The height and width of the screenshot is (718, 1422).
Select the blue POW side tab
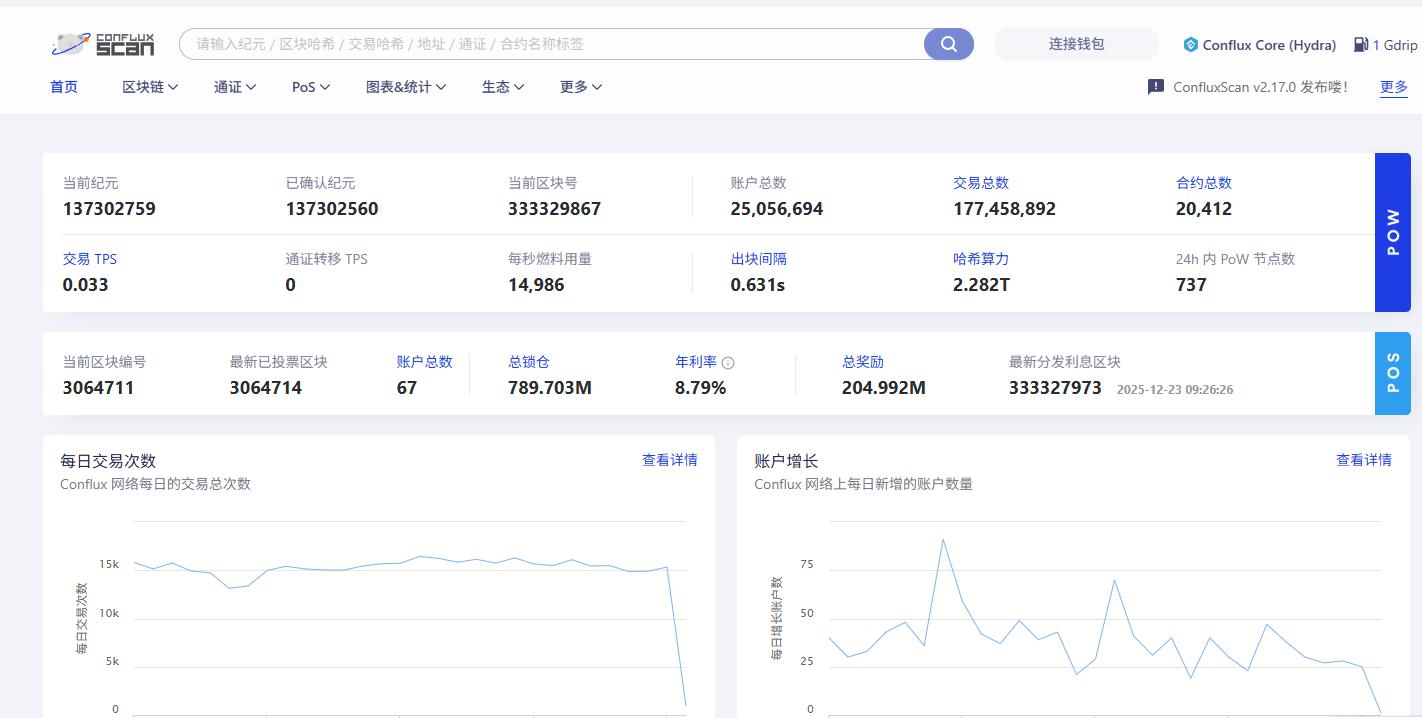coord(1392,232)
